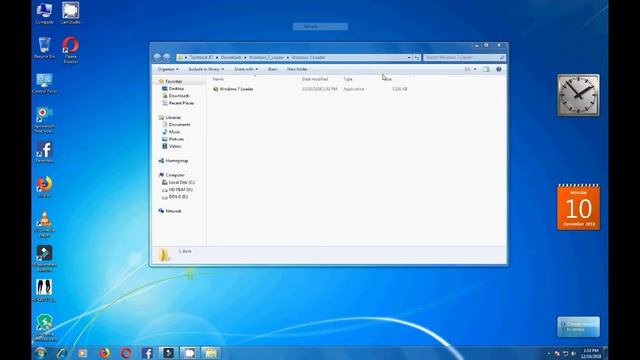Click the Downloads breadcrumb in the address bar

click(231, 58)
